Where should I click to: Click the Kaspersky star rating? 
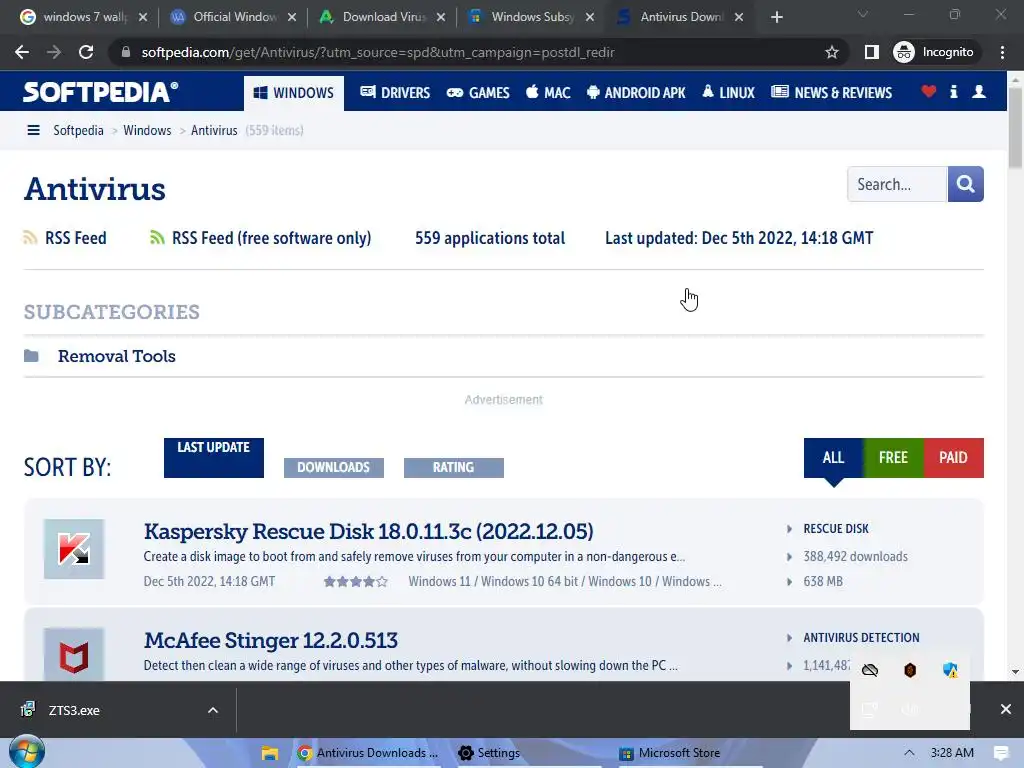[356, 582]
